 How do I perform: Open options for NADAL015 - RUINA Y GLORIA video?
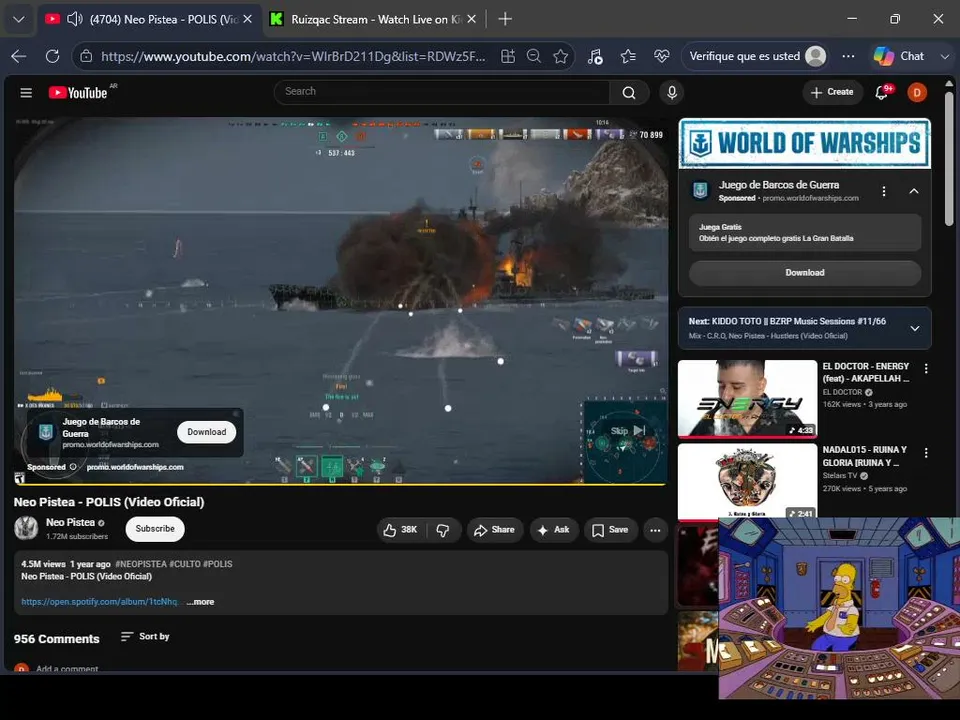click(x=926, y=452)
